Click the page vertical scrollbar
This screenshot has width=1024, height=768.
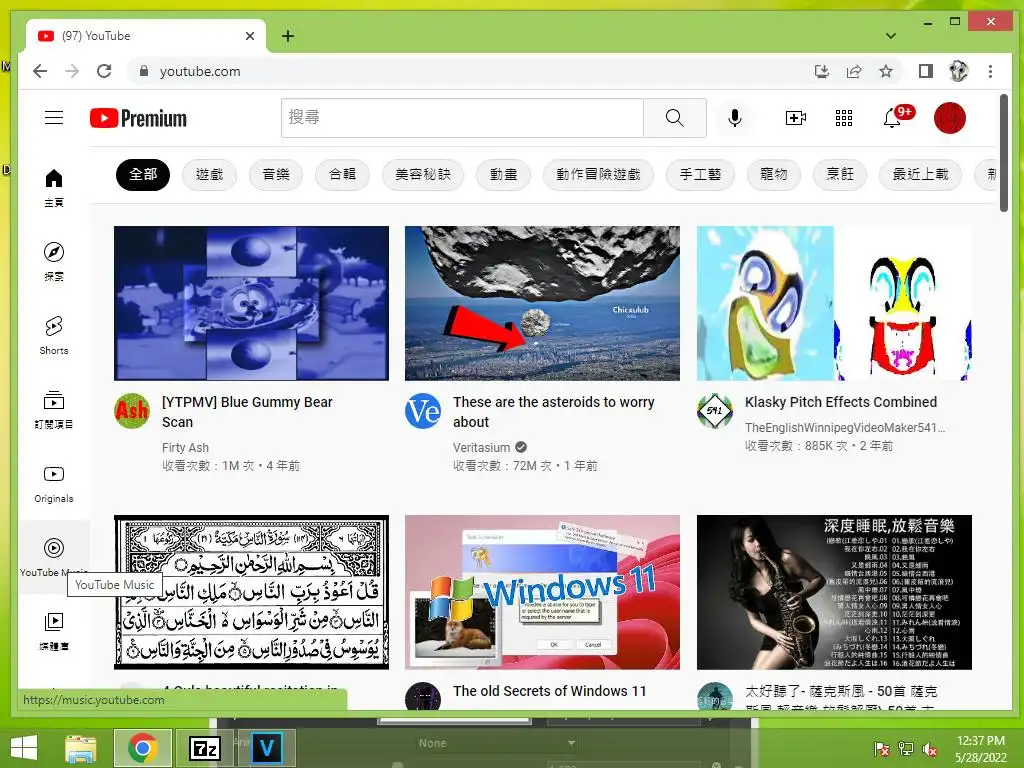pos(1004,153)
